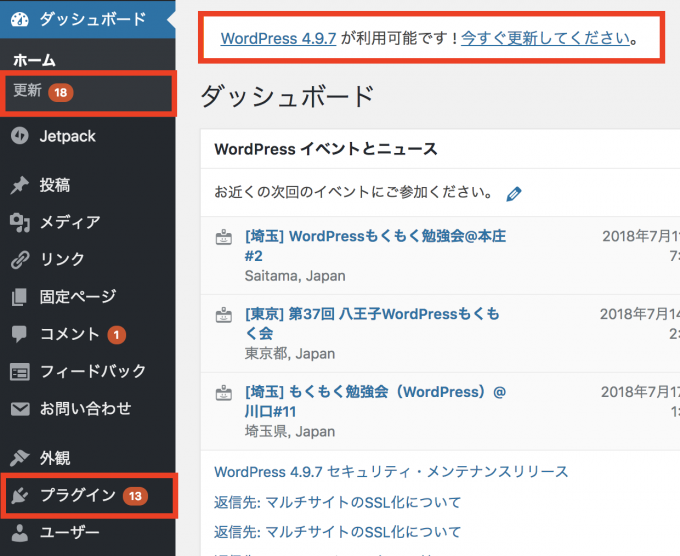Click the plug icon beside プラグイン

coord(20,496)
